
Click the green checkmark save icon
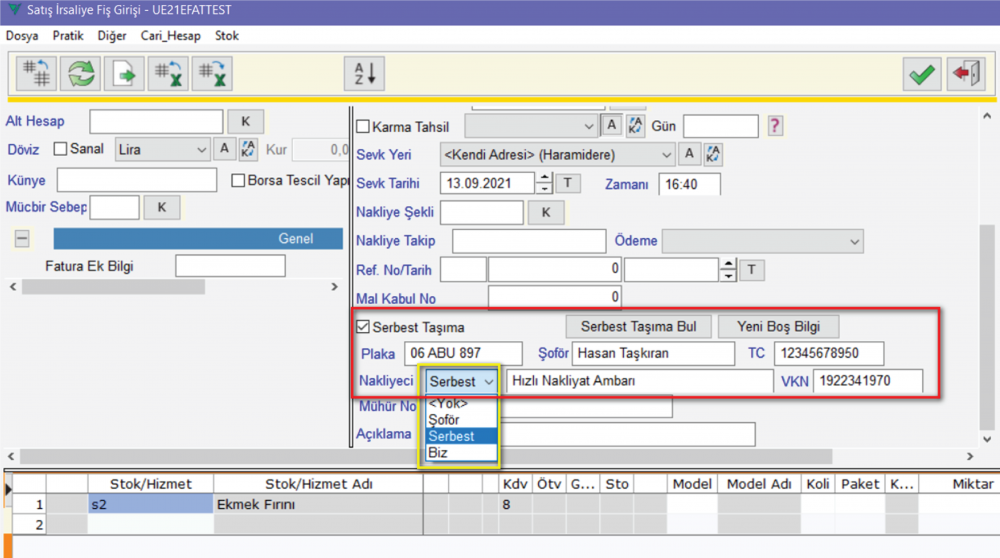click(x=921, y=74)
